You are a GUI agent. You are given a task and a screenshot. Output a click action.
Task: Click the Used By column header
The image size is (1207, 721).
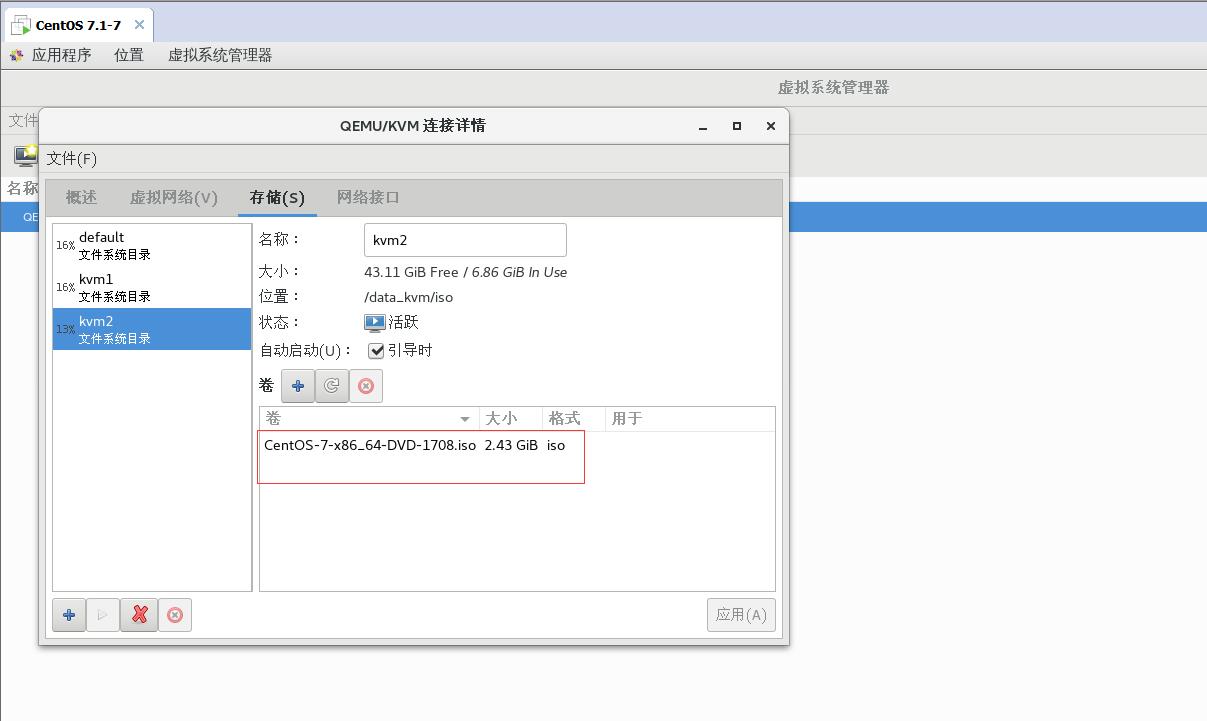click(690, 418)
